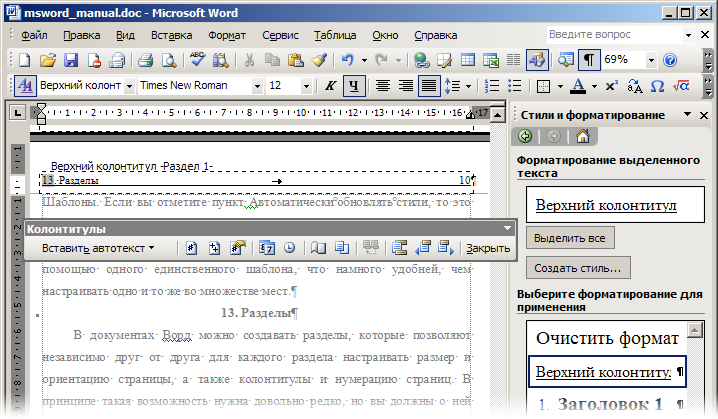Click the Columns layout icon

(514, 60)
